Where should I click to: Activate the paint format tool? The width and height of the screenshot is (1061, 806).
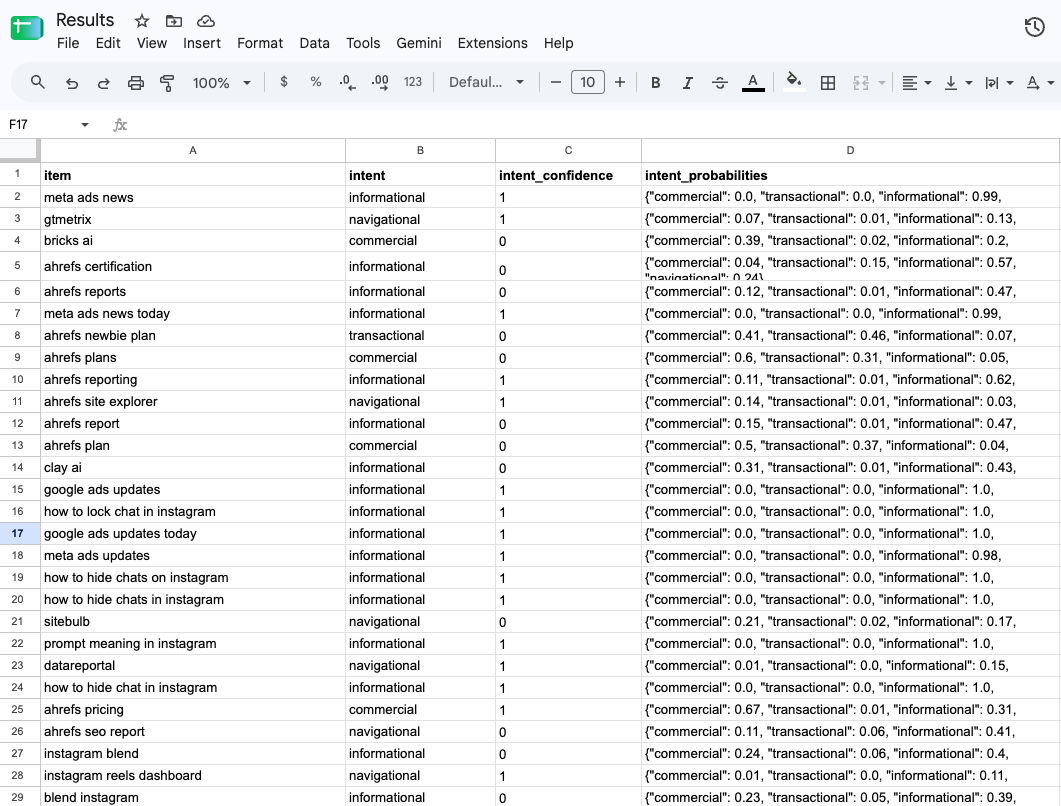point(167,83)
